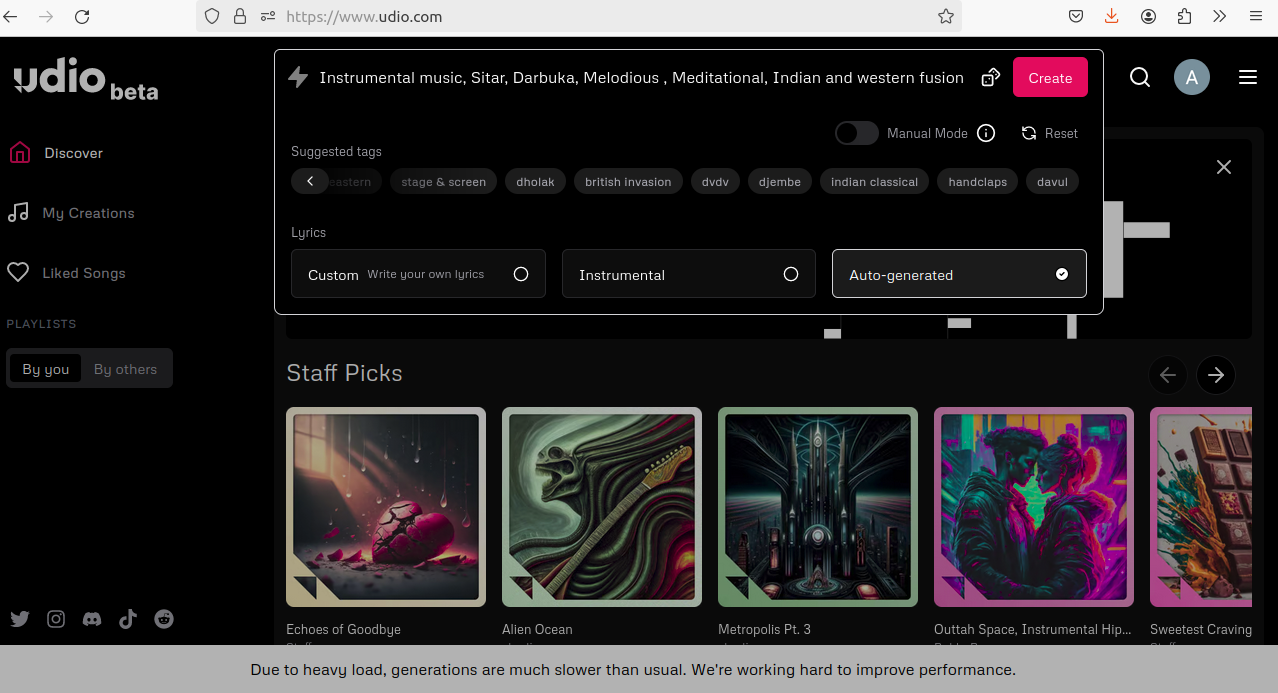Open Sweetest Craving cover thumbnail
The height and width of the screenshot is (693, 1278).
click(1201, 507)
